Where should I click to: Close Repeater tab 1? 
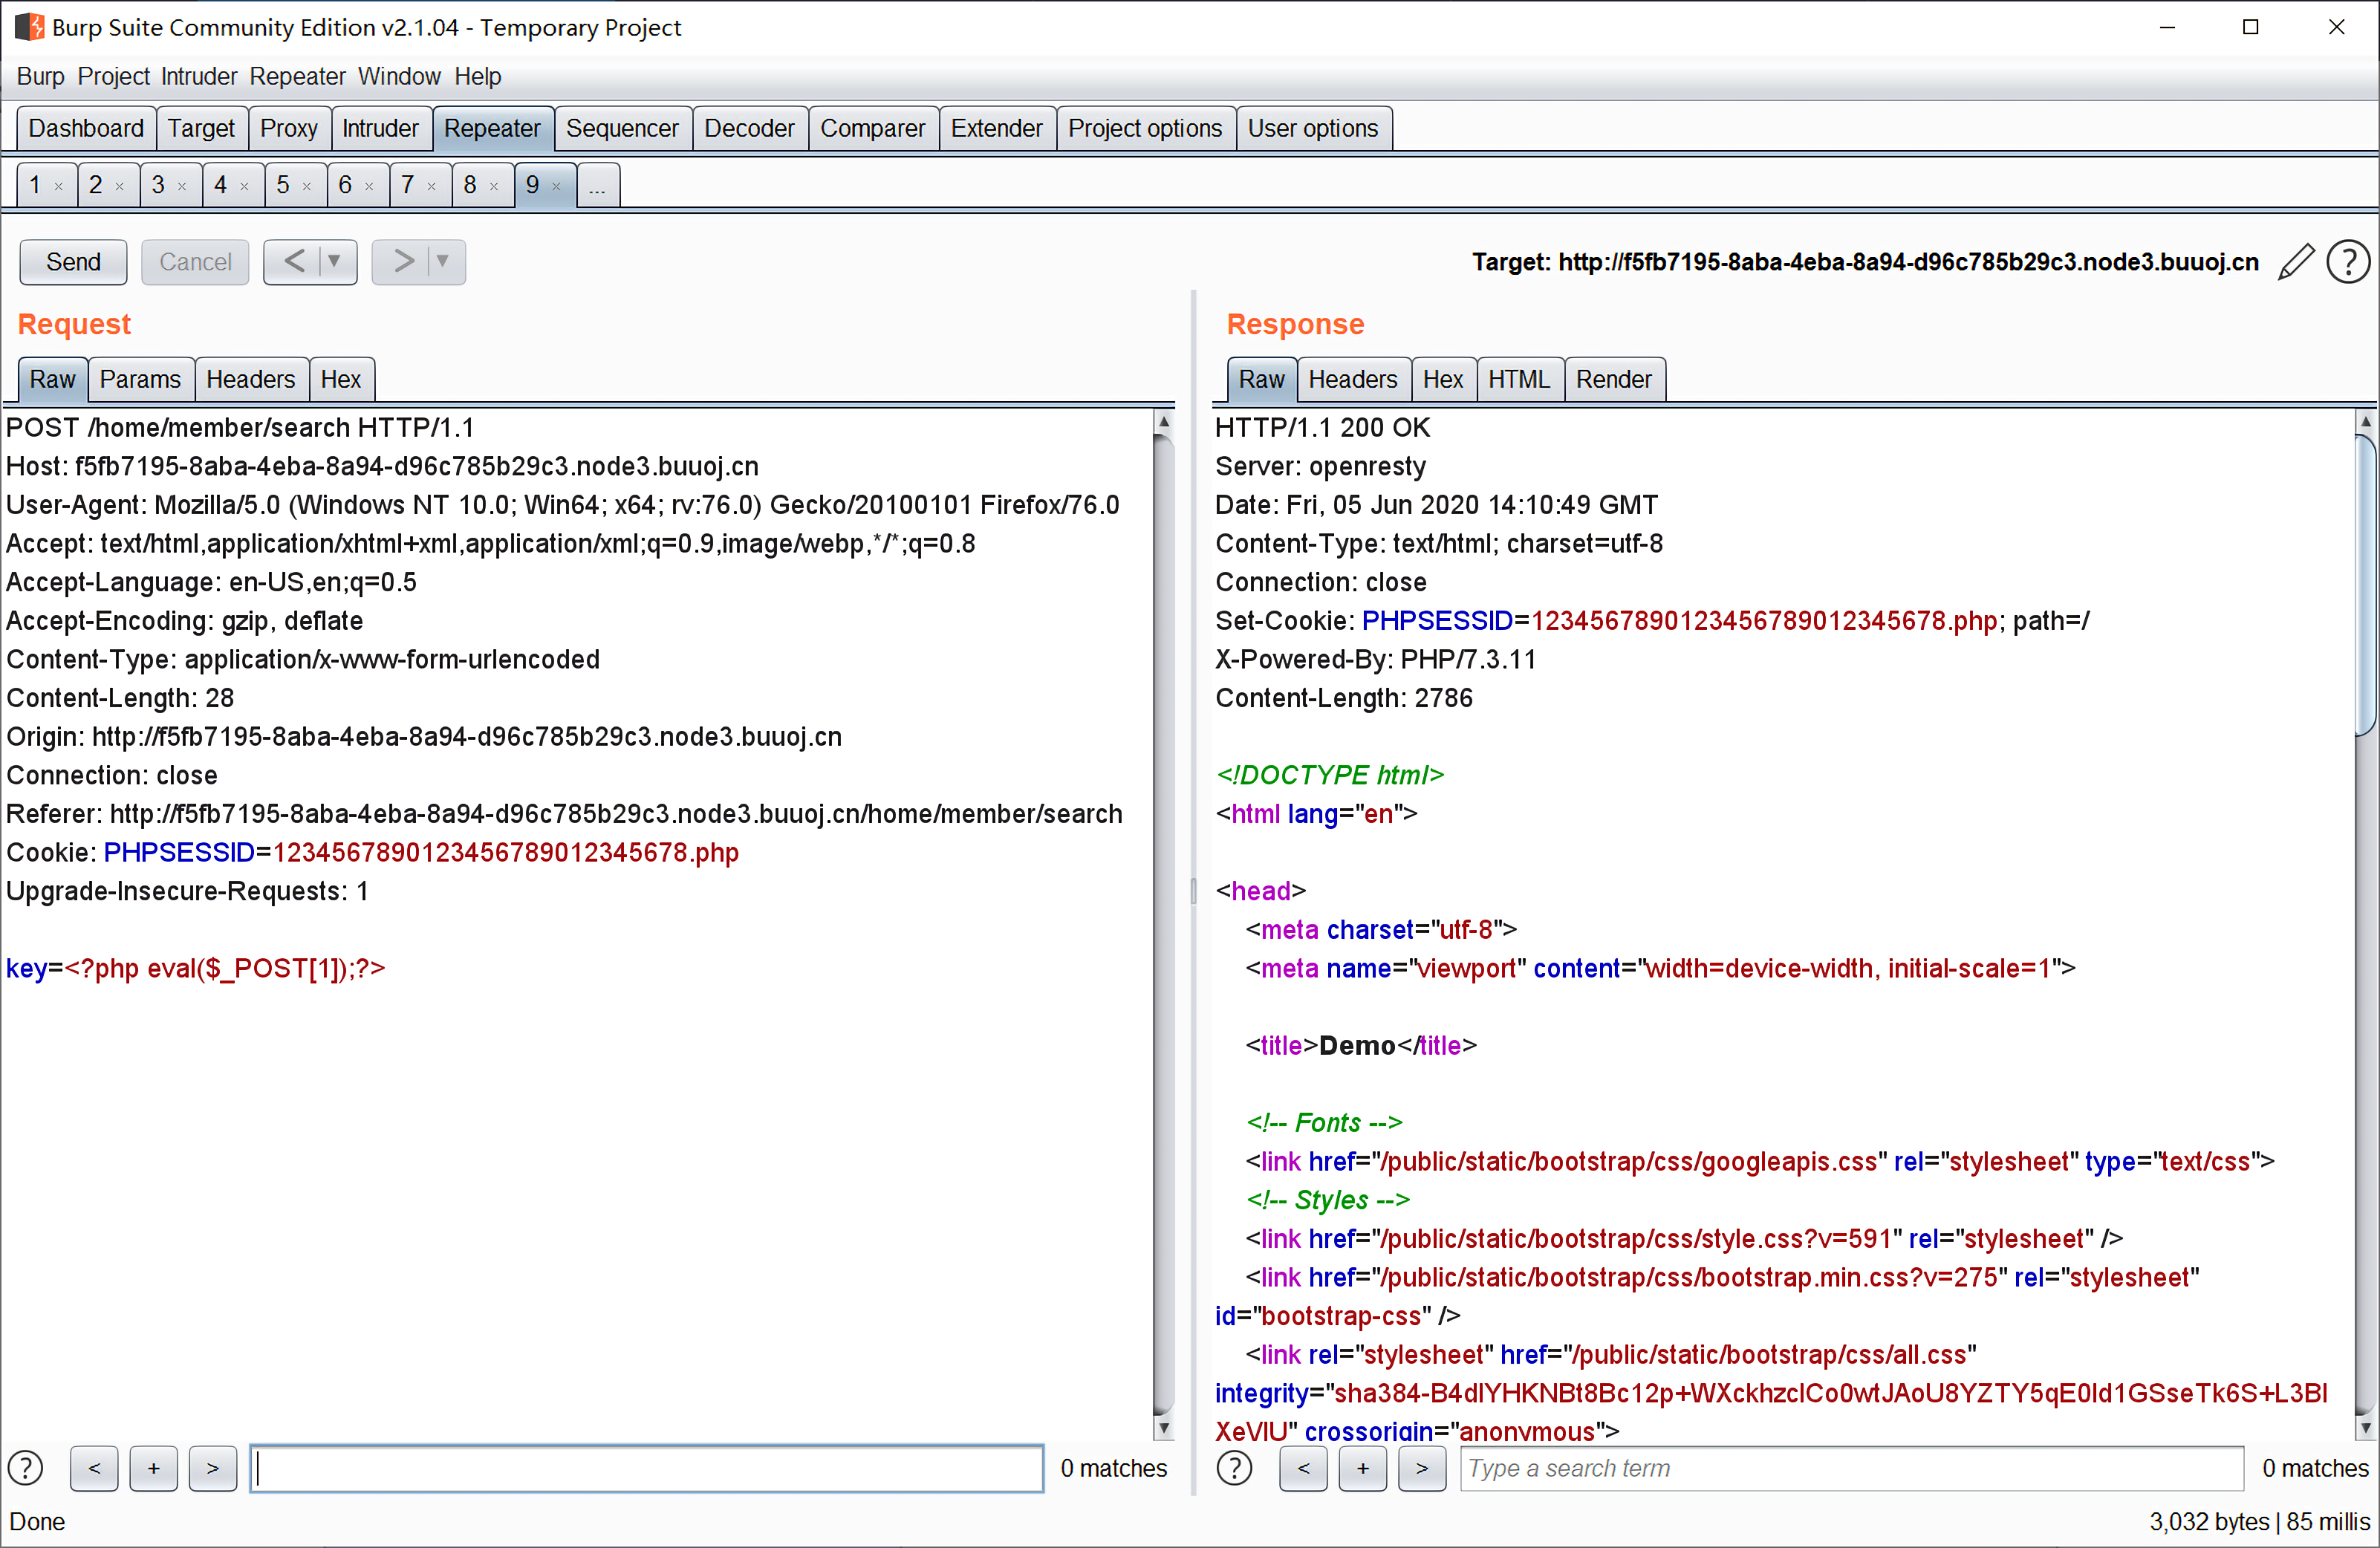[59, 186]
